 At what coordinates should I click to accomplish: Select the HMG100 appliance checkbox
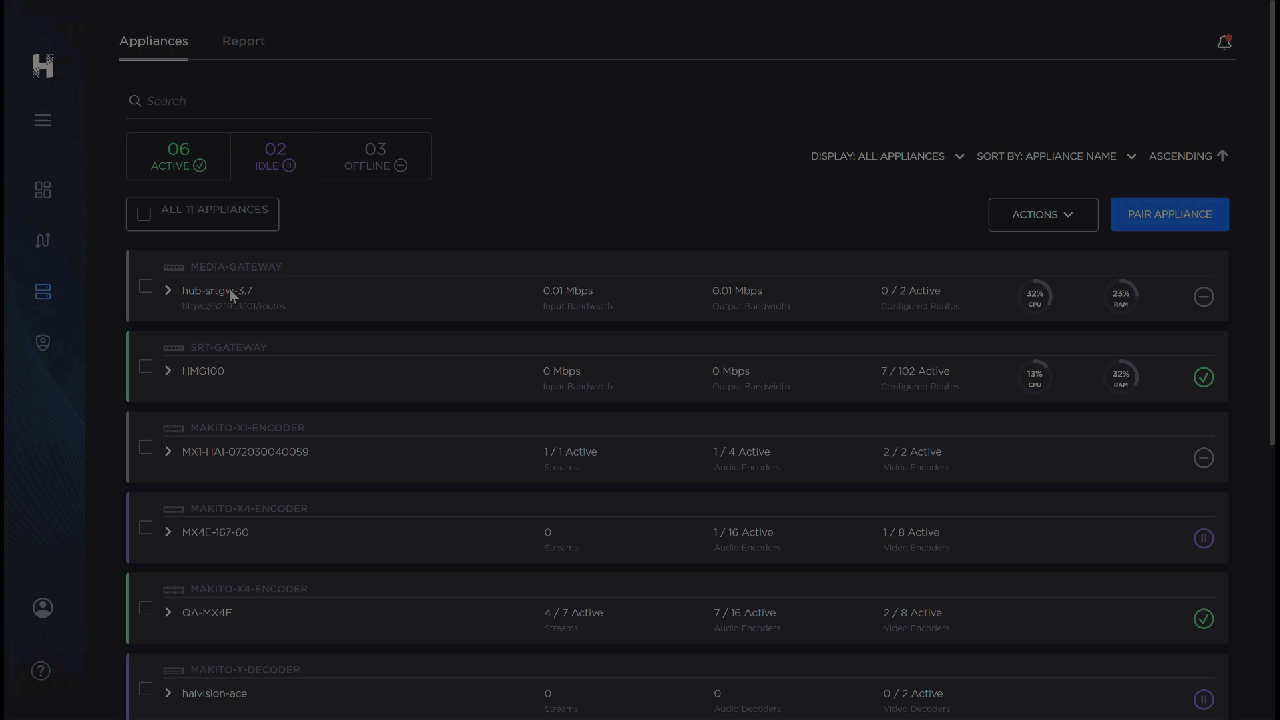146,367
